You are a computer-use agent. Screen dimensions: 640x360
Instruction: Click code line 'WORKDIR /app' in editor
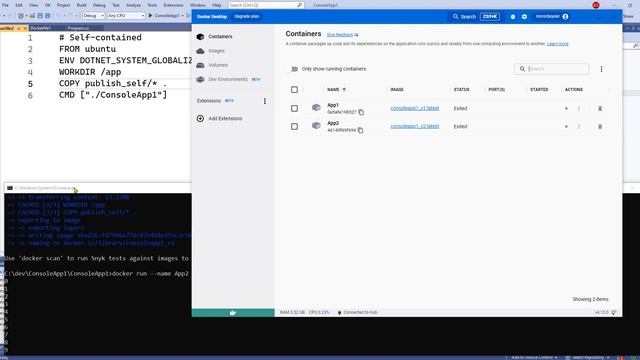tap(90, 72)
